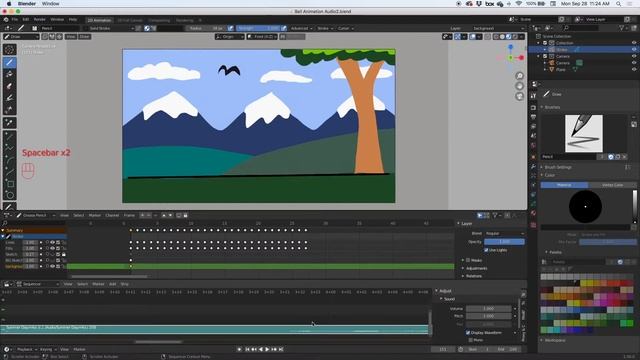The image size is (640, 360).
Task: Select the Tint tool
Action: [10, 98]
